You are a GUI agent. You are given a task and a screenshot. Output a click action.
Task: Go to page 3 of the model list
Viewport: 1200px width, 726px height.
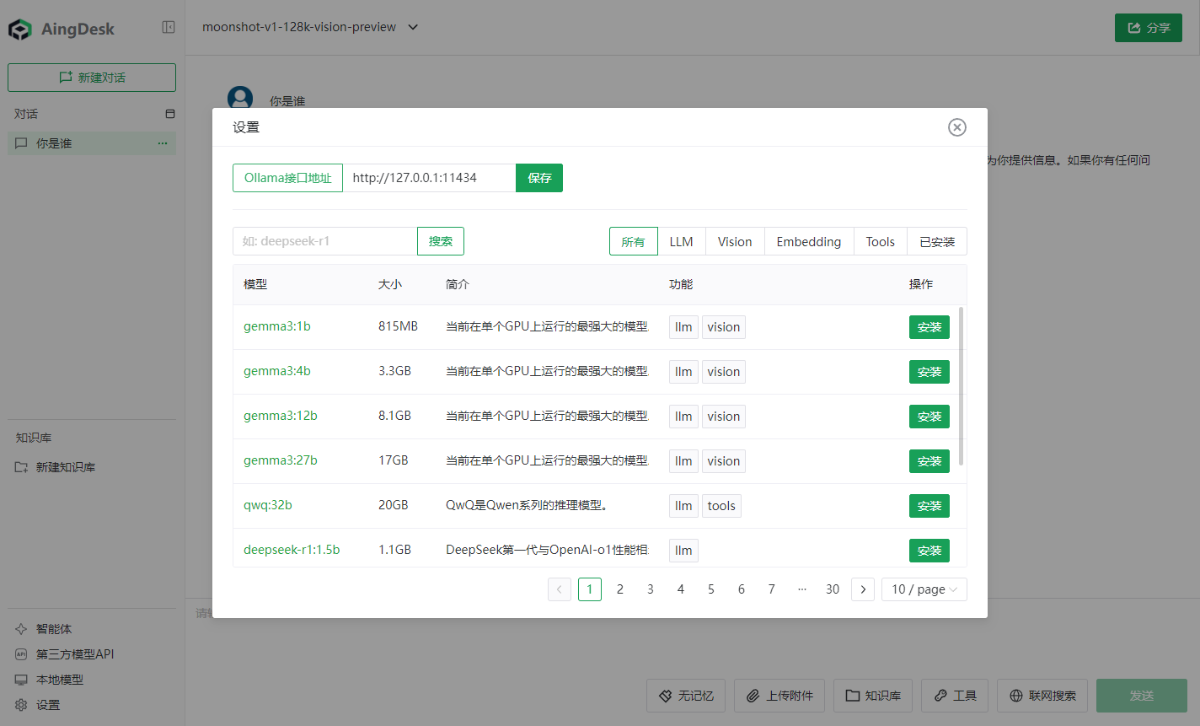[x=650, y=589]
